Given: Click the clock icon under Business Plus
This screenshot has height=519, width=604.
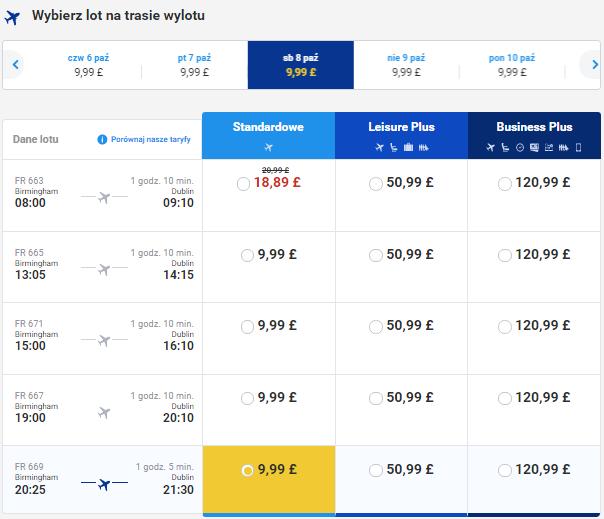Looking at the screenshot, I should click(520, 148).
